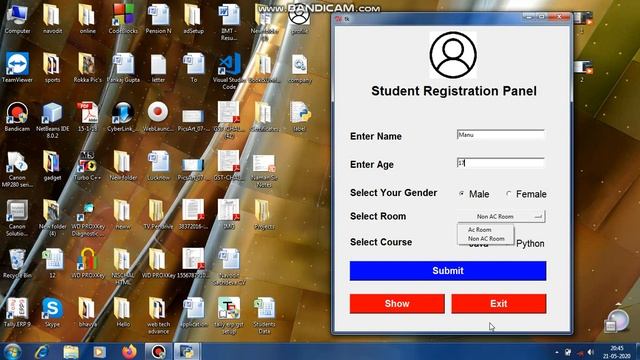640x360 pixels.
Task: Open the 15-1-18 PDF file
Action: [87, 116]
